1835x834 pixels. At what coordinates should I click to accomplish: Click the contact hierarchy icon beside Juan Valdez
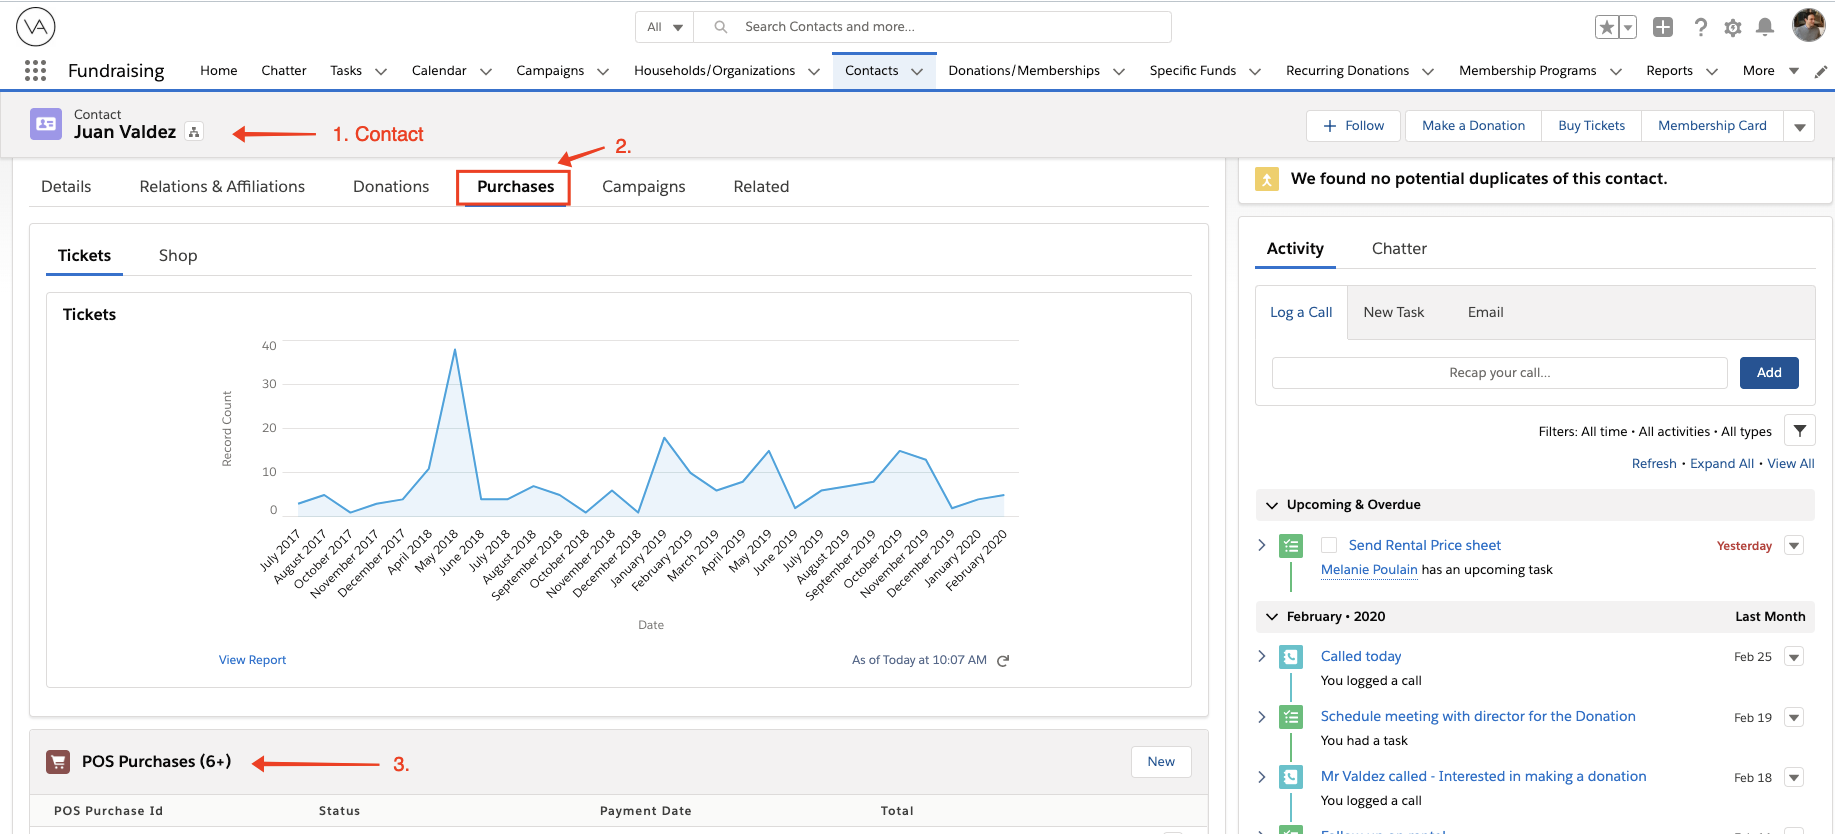(x=194, y=132)
